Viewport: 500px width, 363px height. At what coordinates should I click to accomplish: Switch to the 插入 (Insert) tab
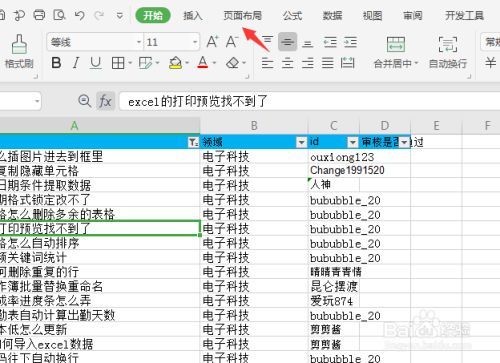(x=193, y=15)
